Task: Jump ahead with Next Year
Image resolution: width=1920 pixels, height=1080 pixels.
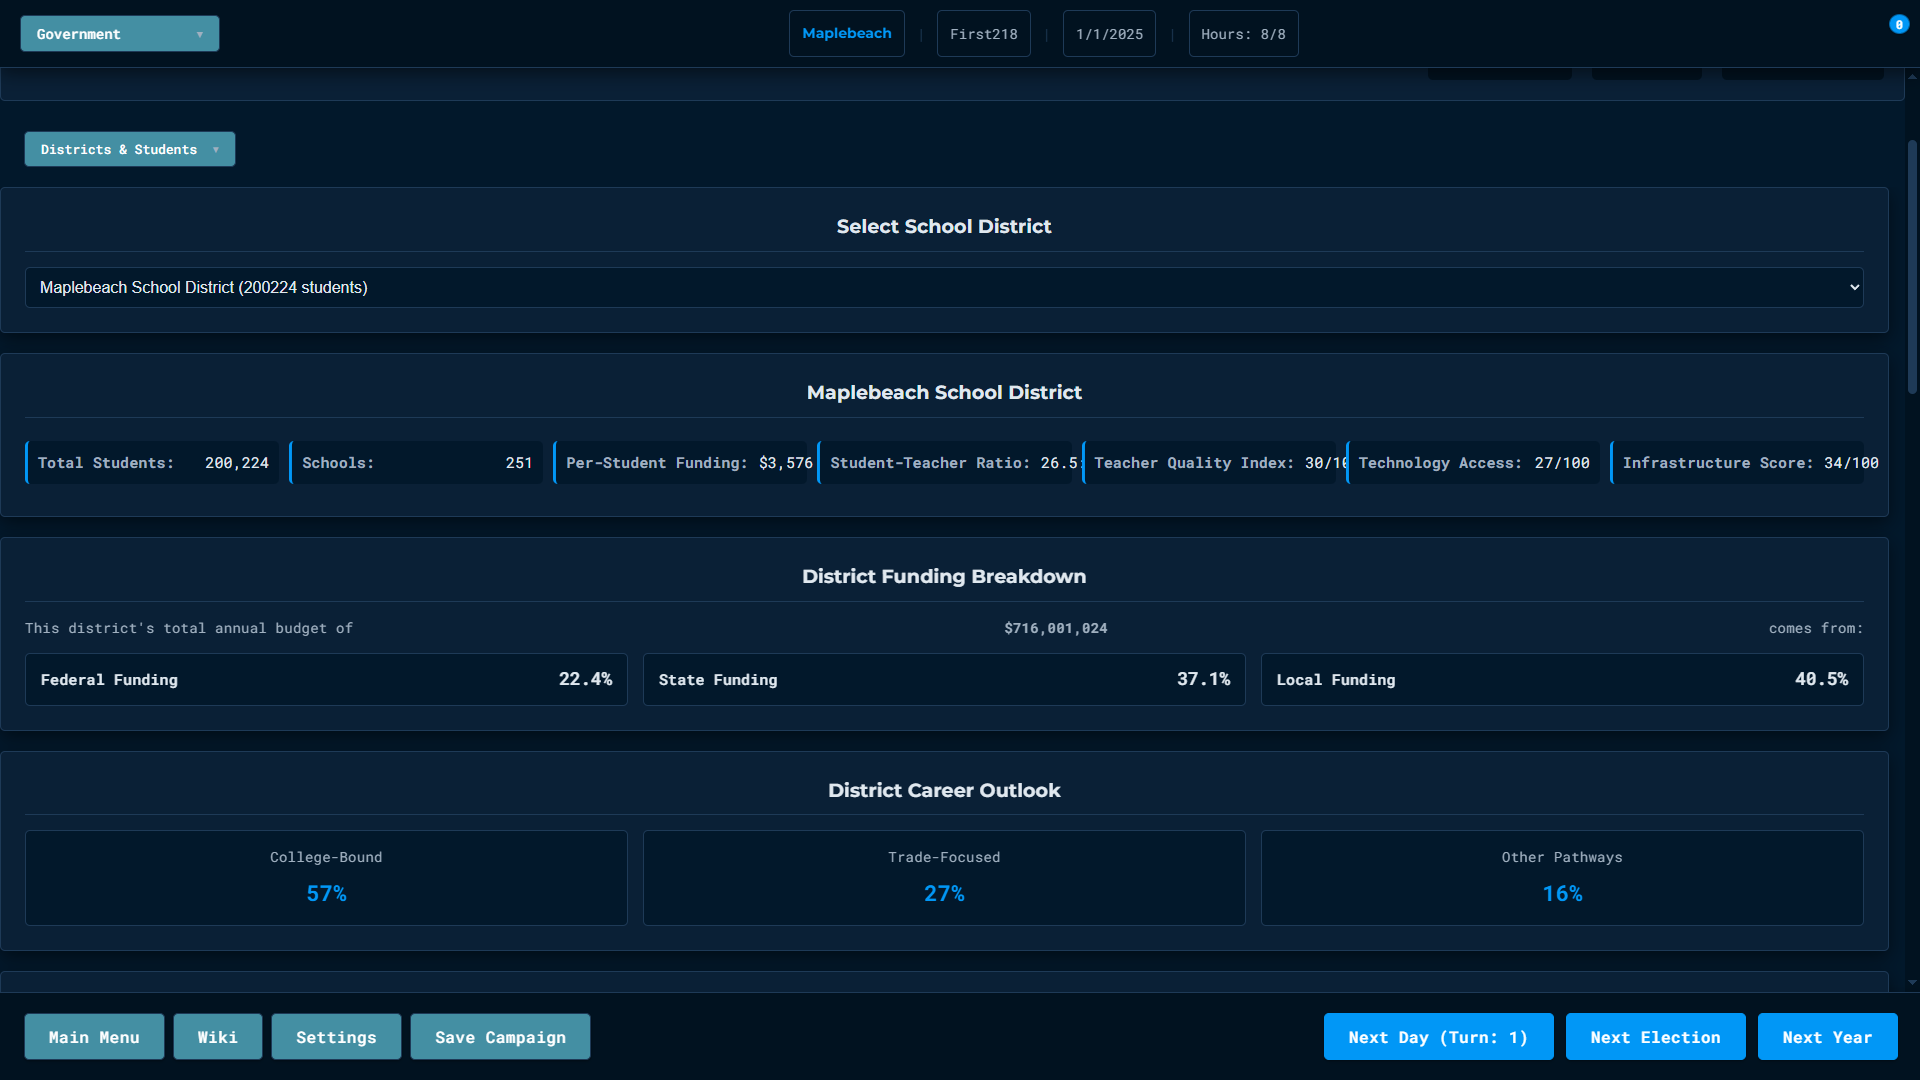Action: [1827, 1037]
